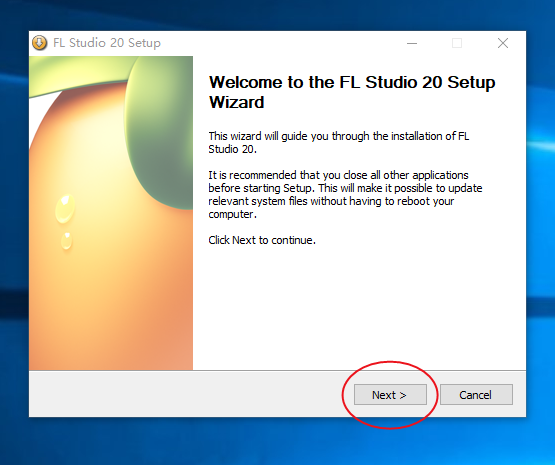Cancel the FL Studio setup
This screenshot has height=465, width=555.
tap(476, 395)
